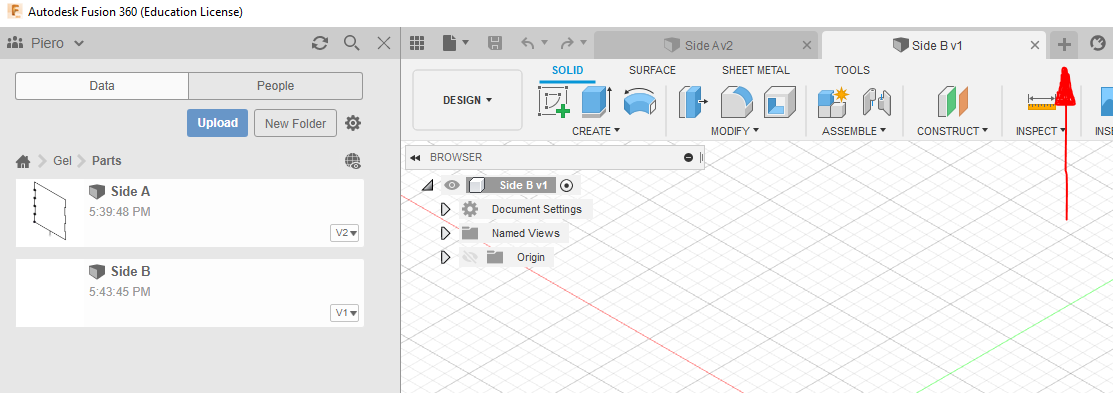
Task: Select the Revolve tool
Action: (640, 101)
